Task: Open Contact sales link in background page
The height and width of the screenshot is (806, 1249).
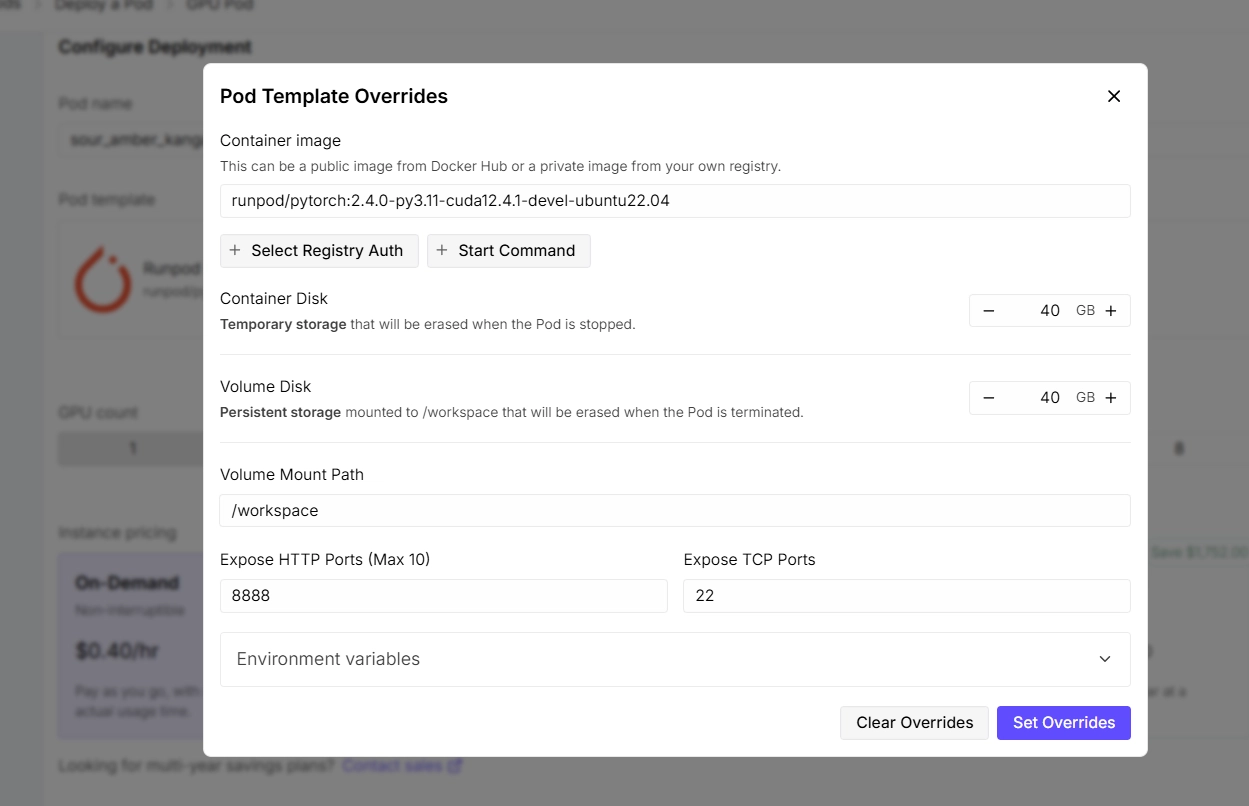Action: pyautogui.click(x=402, y=766)
